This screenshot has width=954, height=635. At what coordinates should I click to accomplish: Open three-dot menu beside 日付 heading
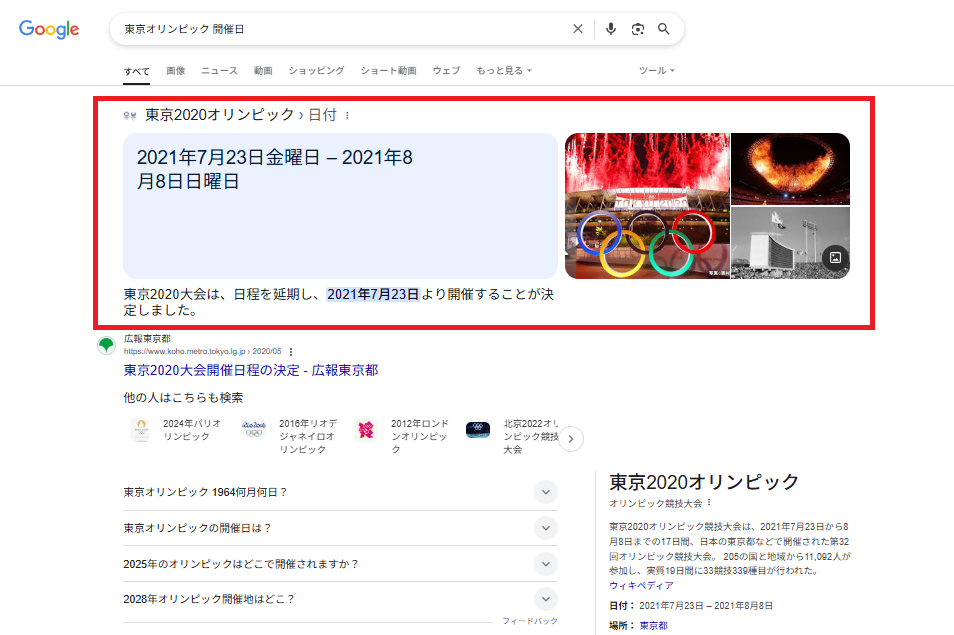(347, 115)
